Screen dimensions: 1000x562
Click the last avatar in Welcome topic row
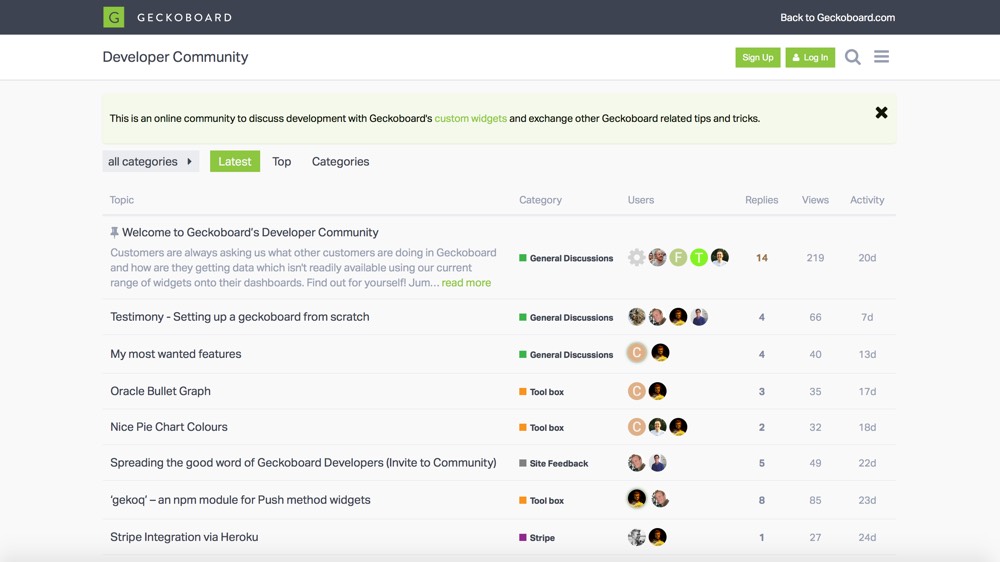pos(719,257)
